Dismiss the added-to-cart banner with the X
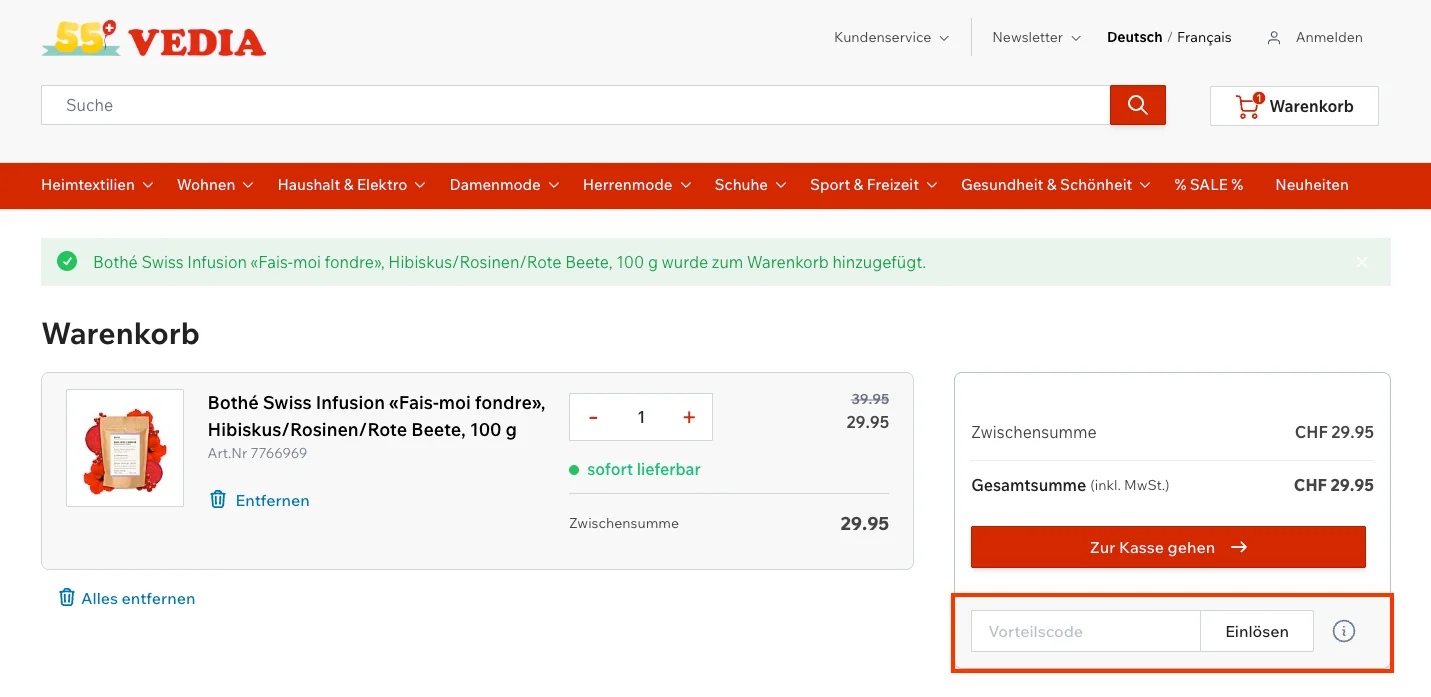This screenshot has width=1431, height=697. [1361, 261]
